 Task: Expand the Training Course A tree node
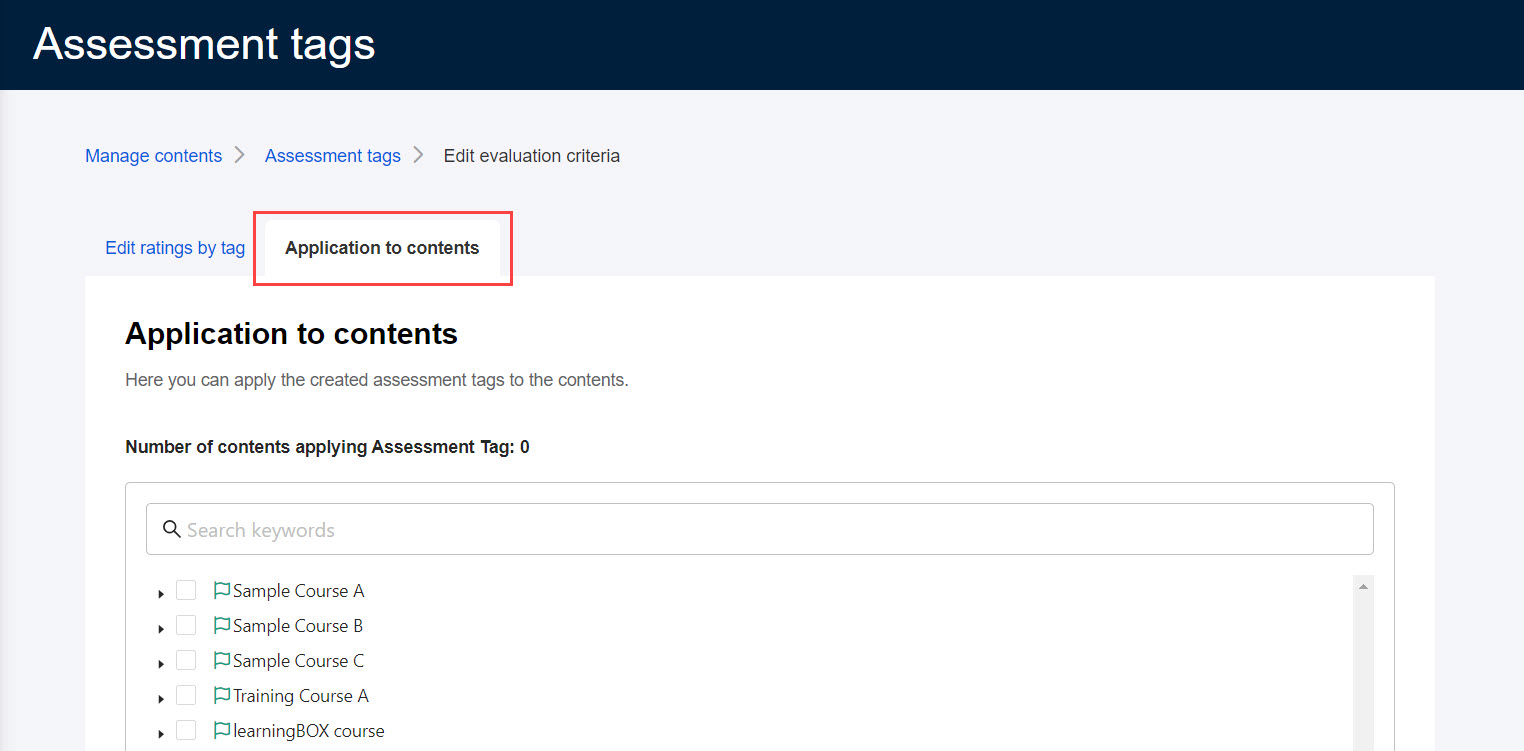pos(161,699)
